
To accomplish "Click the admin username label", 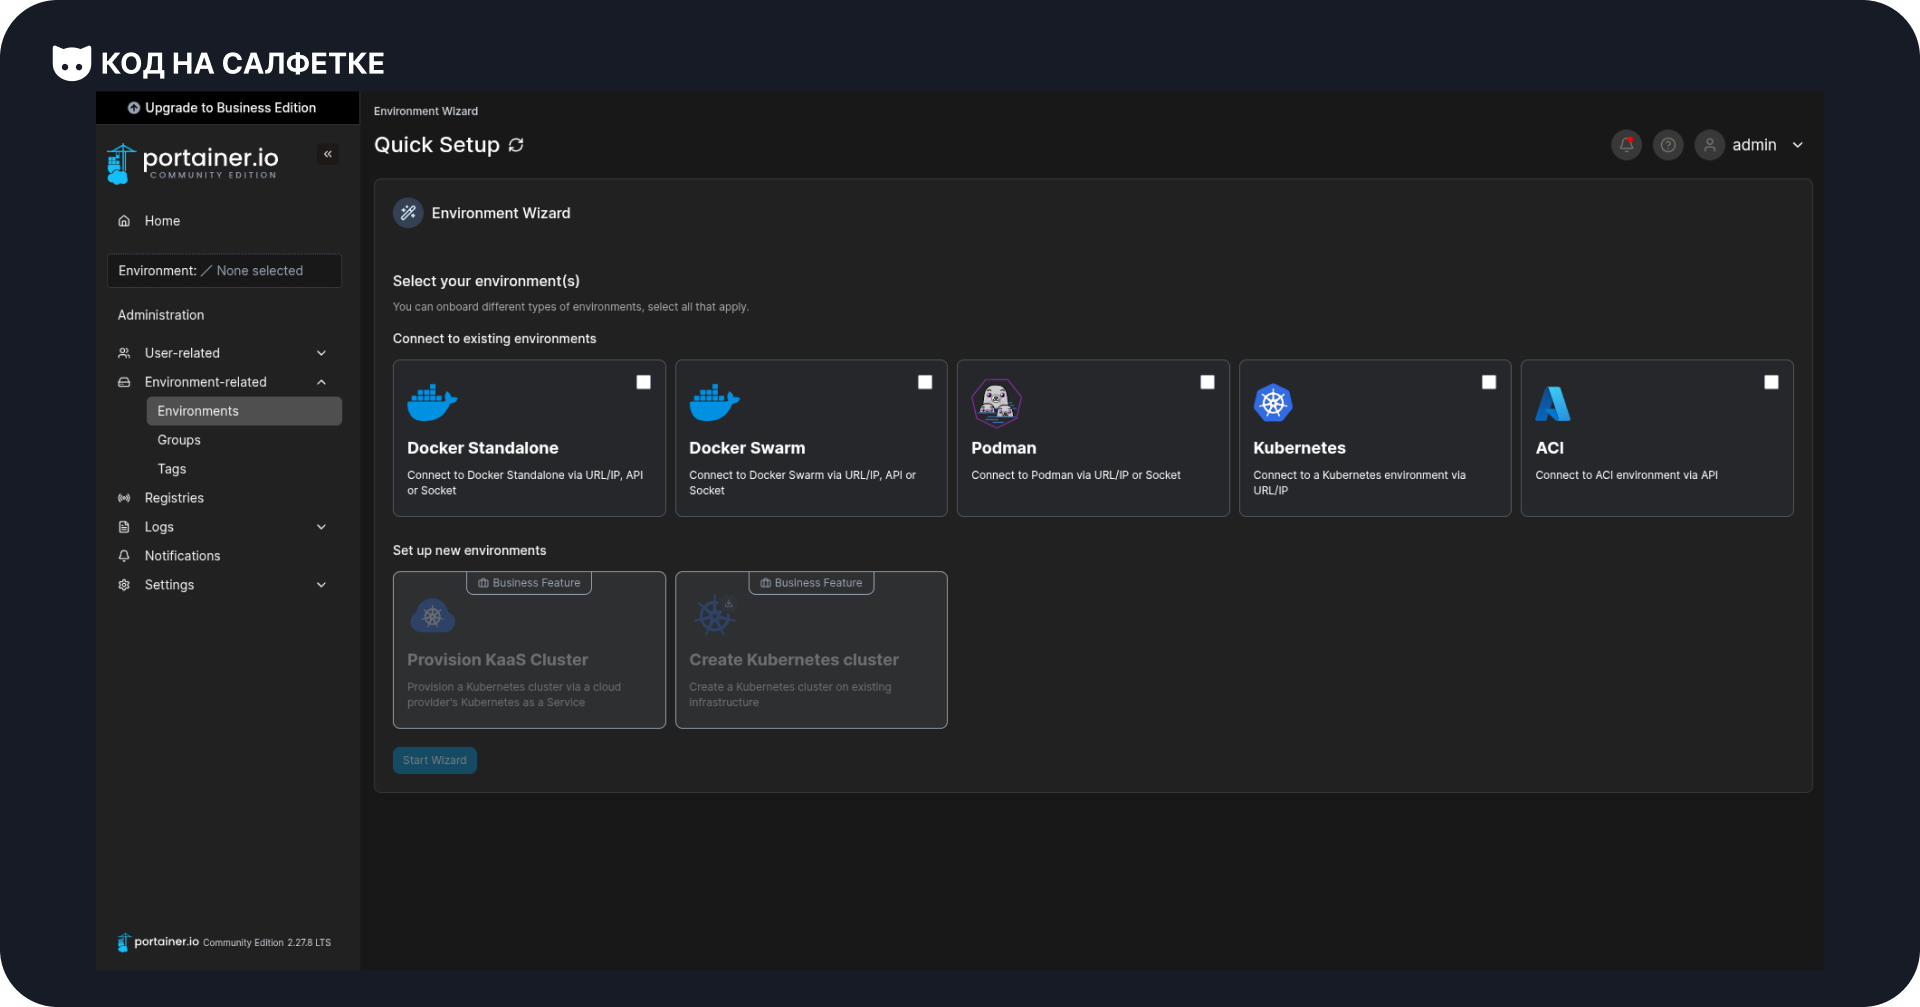I will point(1754,145).
